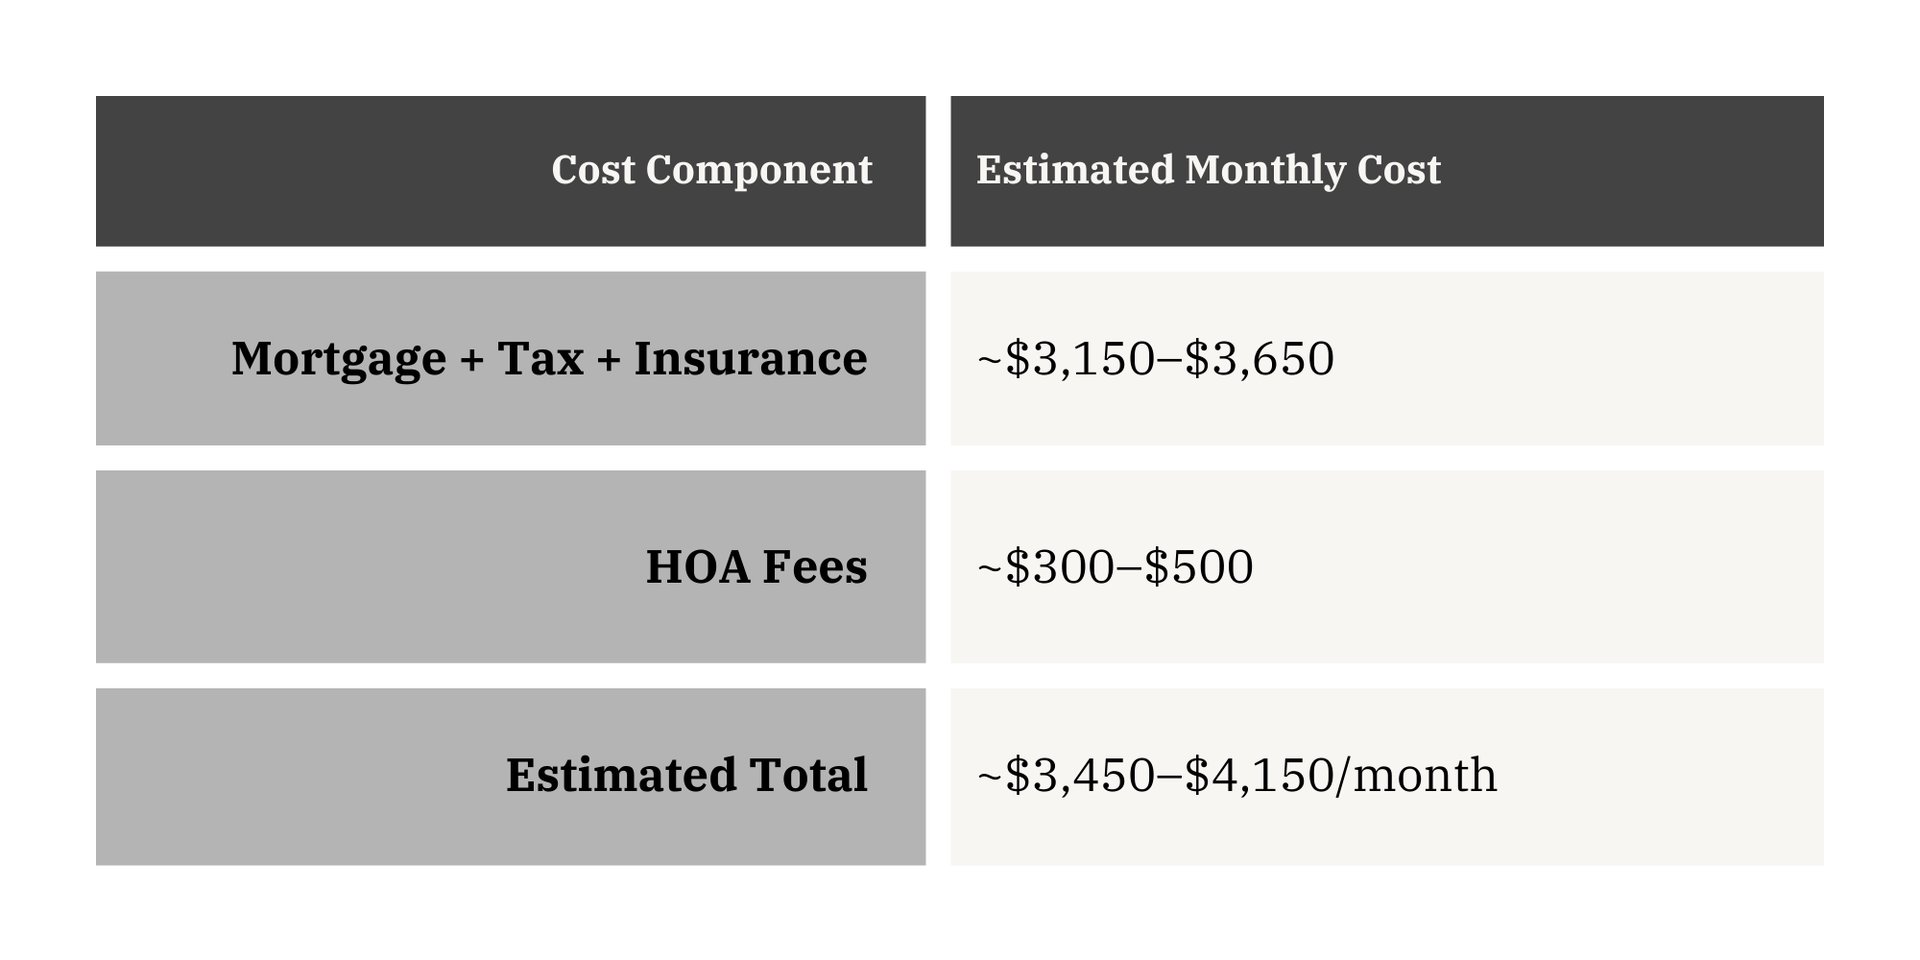Image resolution: width=1920 pixels, height=960 pixels.
Task: Click the word HOA in row label
Action: (x=697, y=567)
